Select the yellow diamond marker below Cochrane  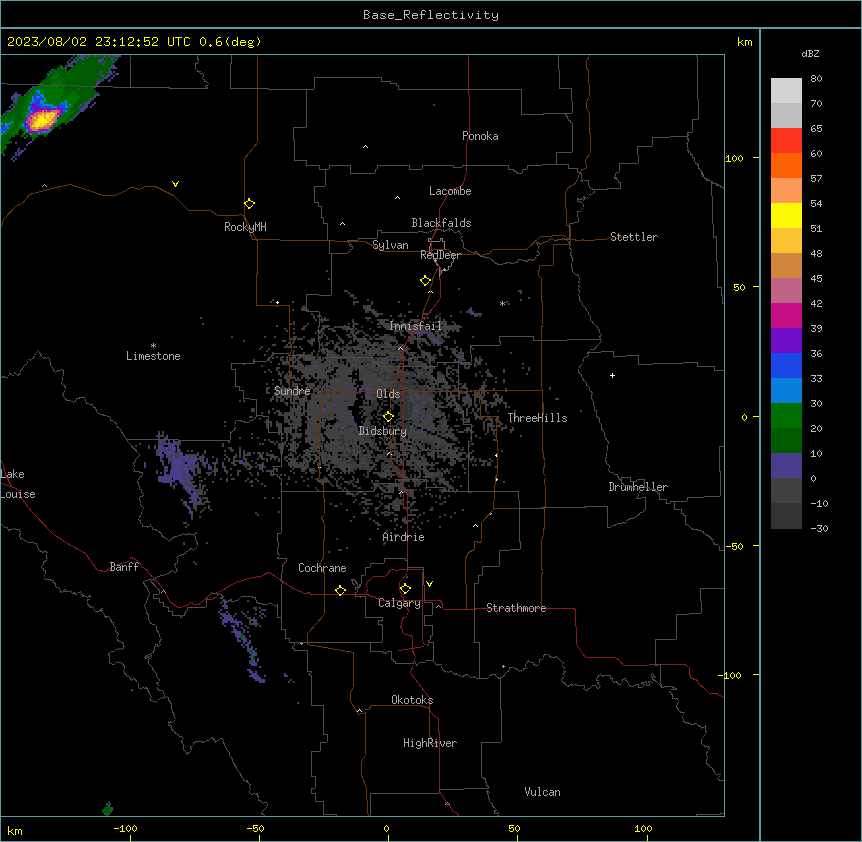pos(340,590)
